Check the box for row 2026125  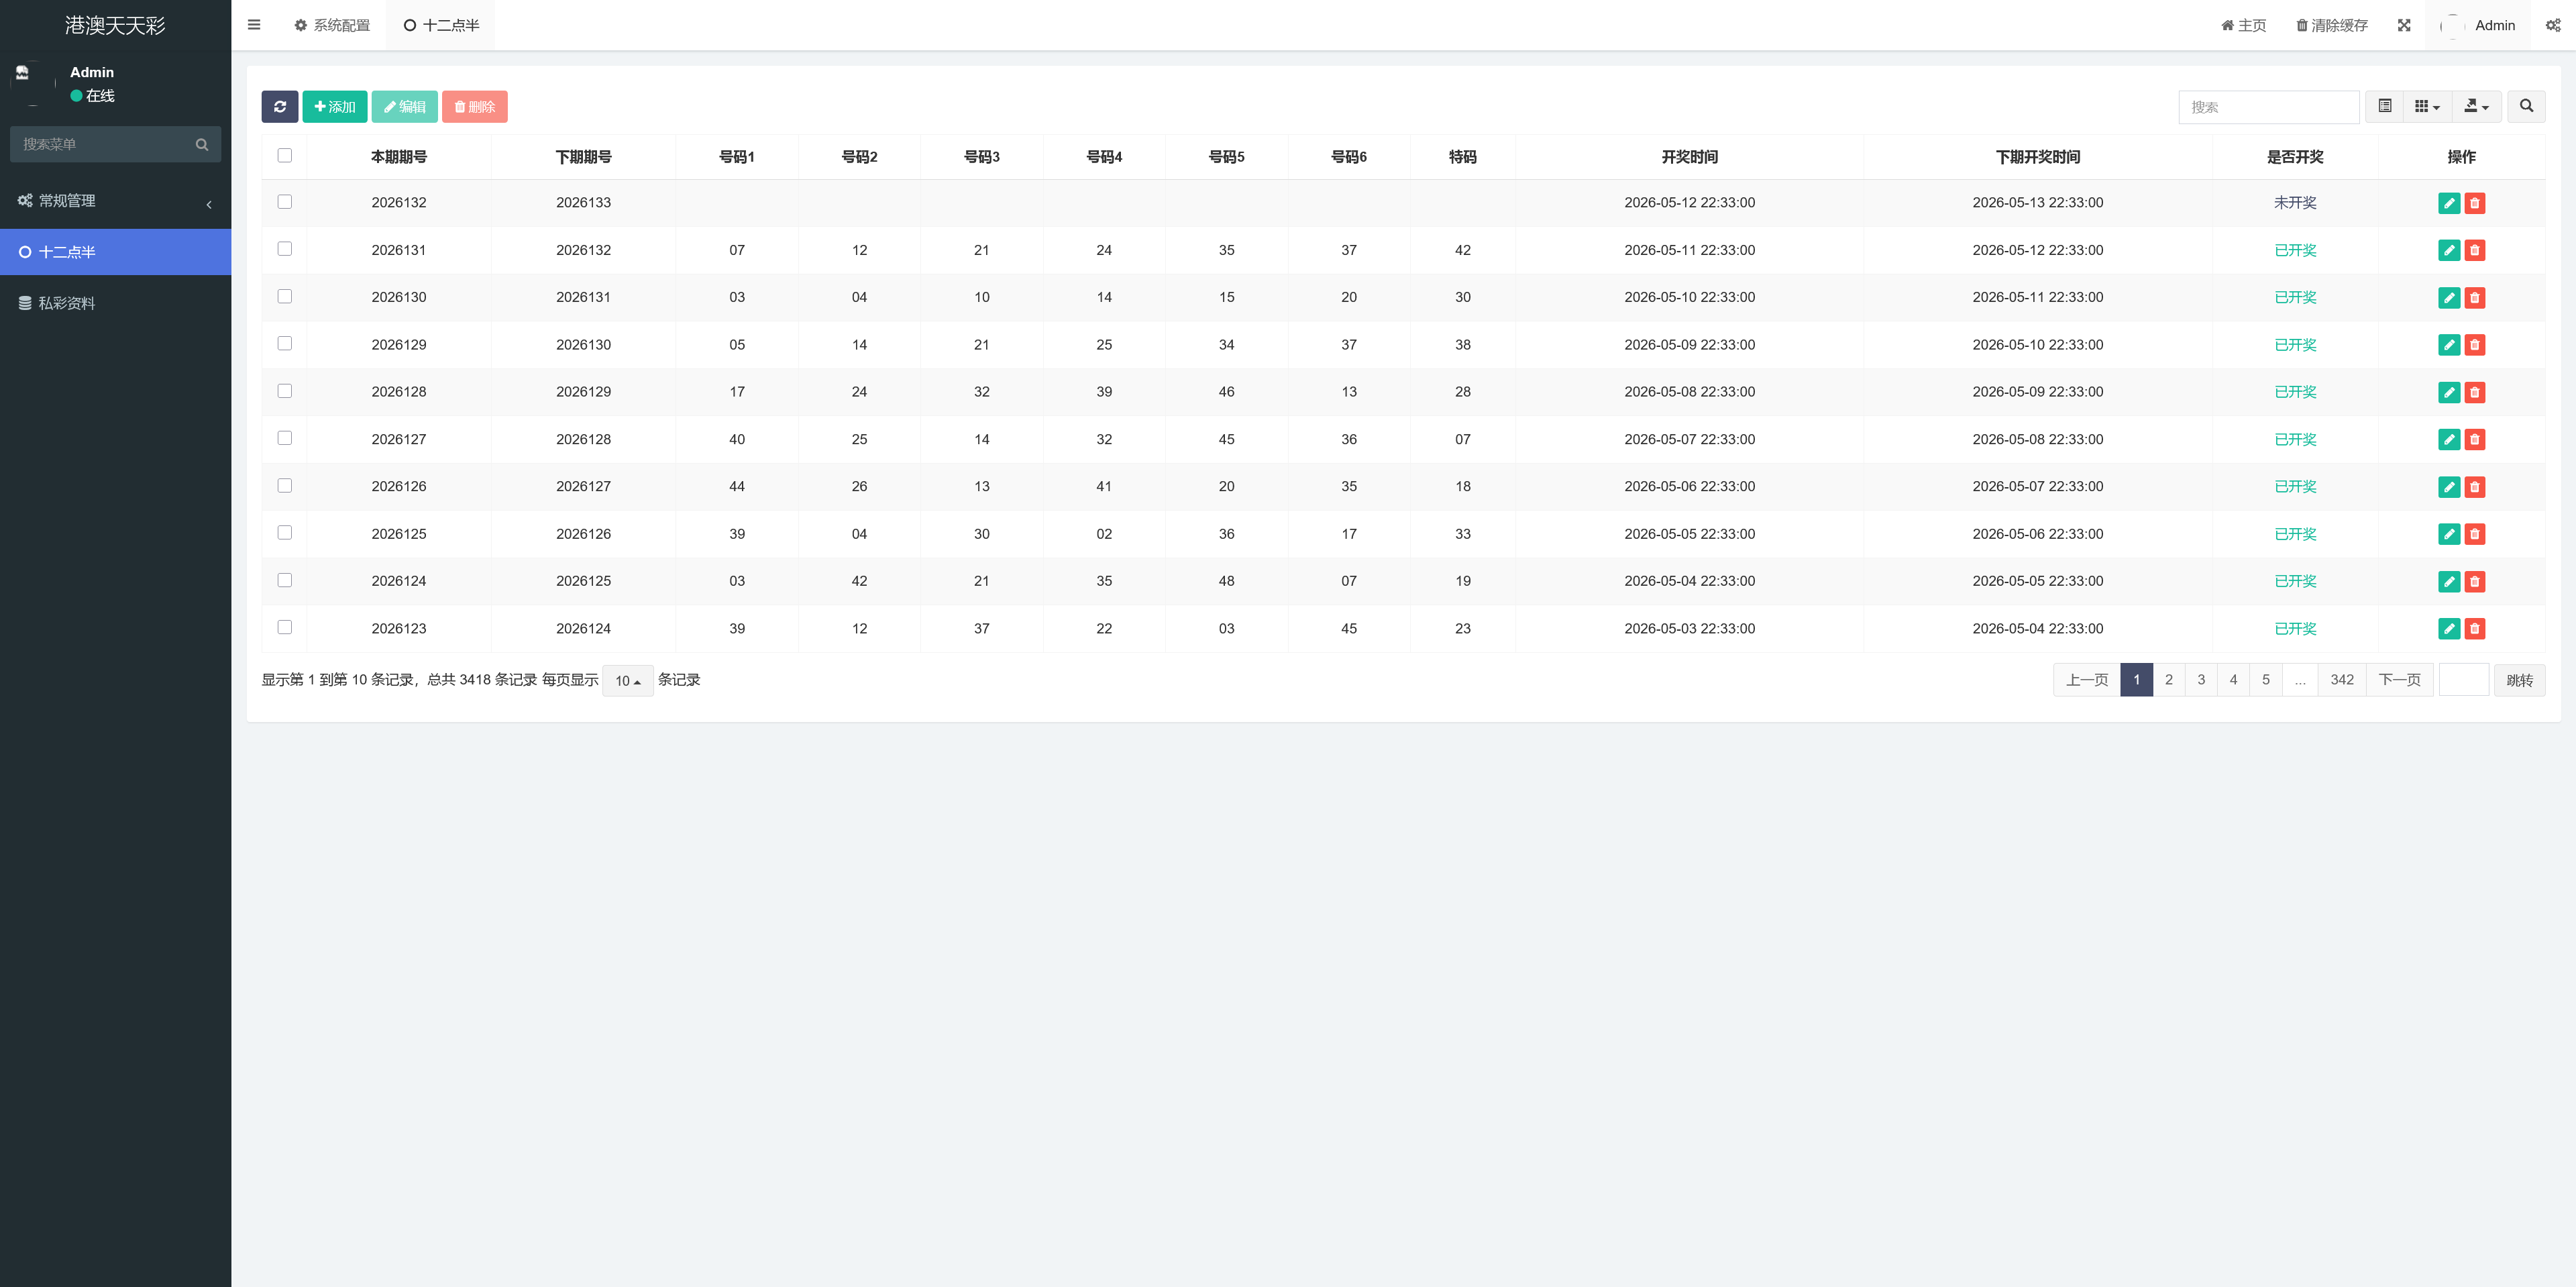tap(285, 533)
